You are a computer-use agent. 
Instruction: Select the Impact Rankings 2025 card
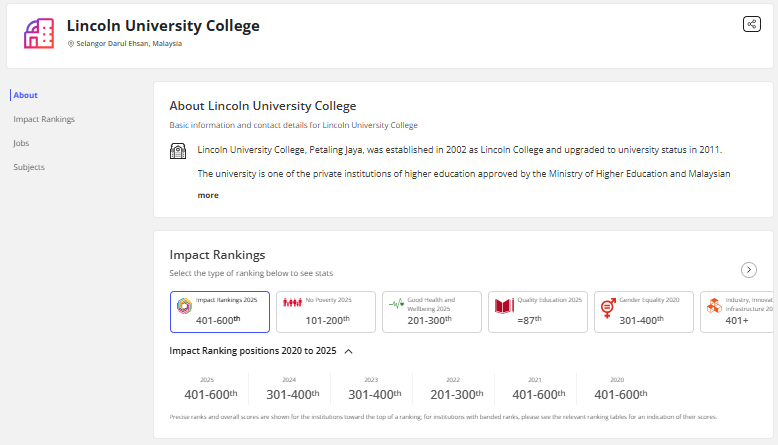pyautogui.click(x=220, y=312)
